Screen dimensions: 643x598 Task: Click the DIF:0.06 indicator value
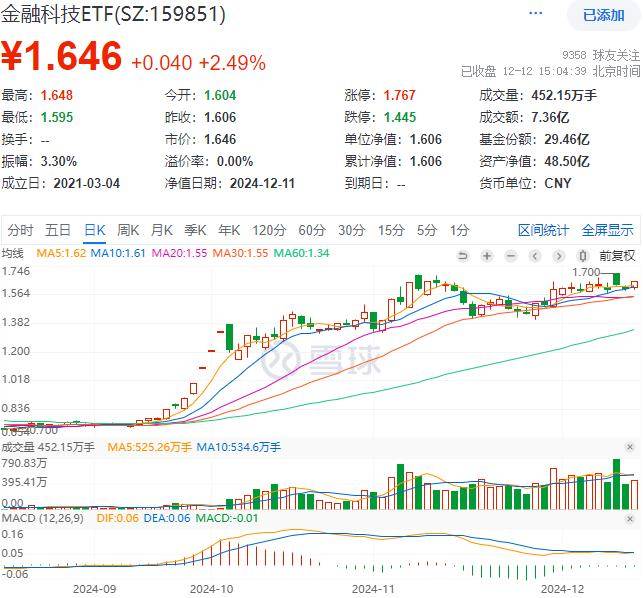click(118, 518)
